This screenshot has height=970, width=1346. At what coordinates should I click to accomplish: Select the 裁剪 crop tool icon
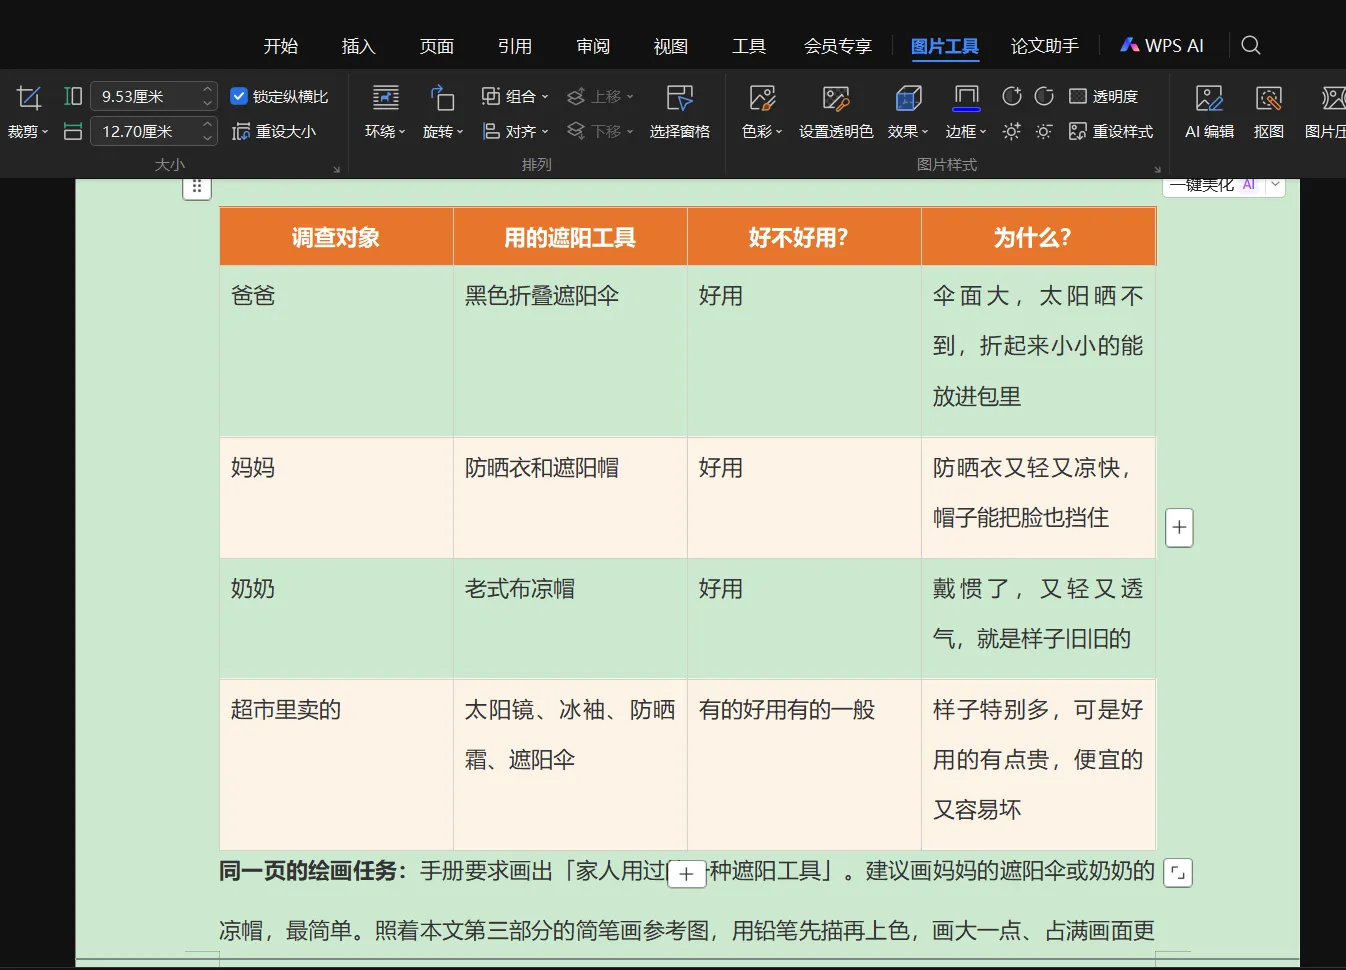coord(29,97)
